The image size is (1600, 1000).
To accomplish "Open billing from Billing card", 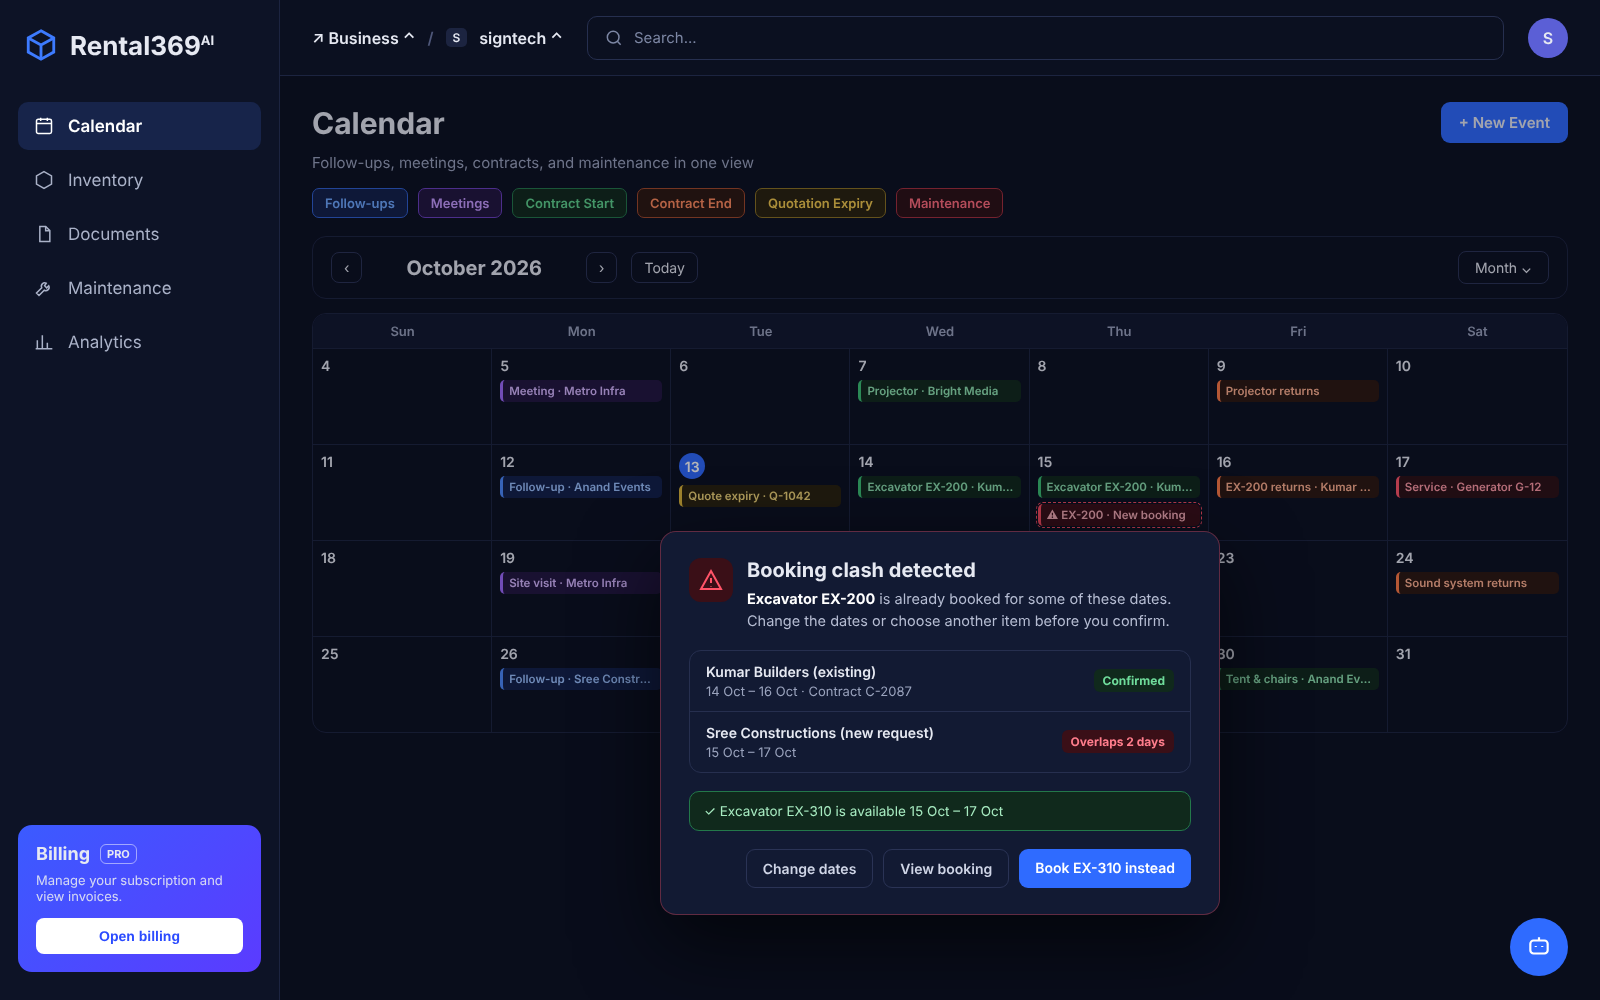I will [x=139, y=936].
